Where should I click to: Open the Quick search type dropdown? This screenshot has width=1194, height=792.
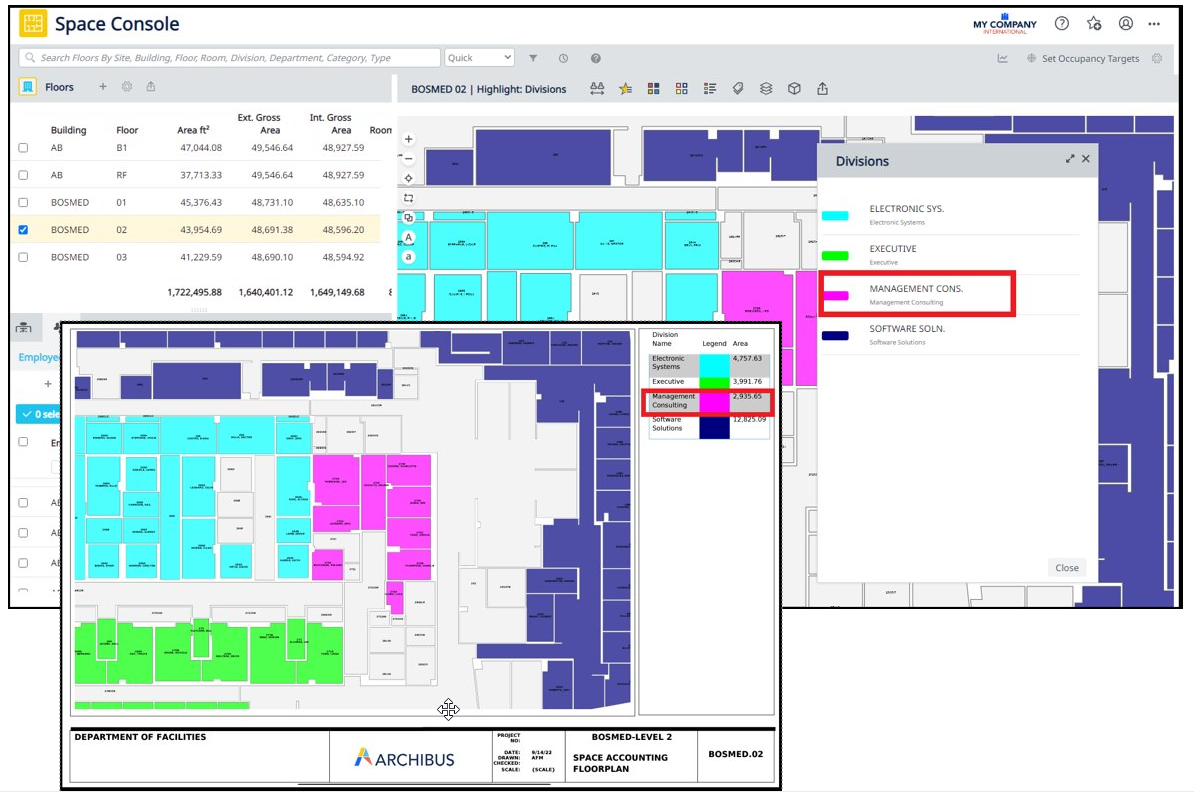[479, 58]
